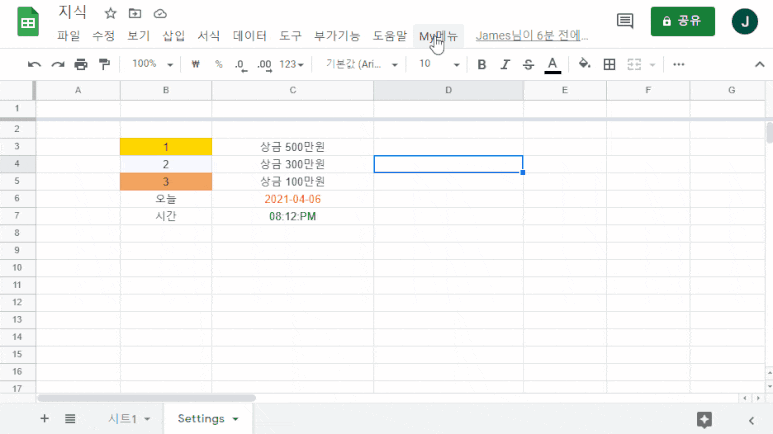Screen dimensions: 773x434
Task: Open the zoom 100% dropdown
Action: coord(152,64)
